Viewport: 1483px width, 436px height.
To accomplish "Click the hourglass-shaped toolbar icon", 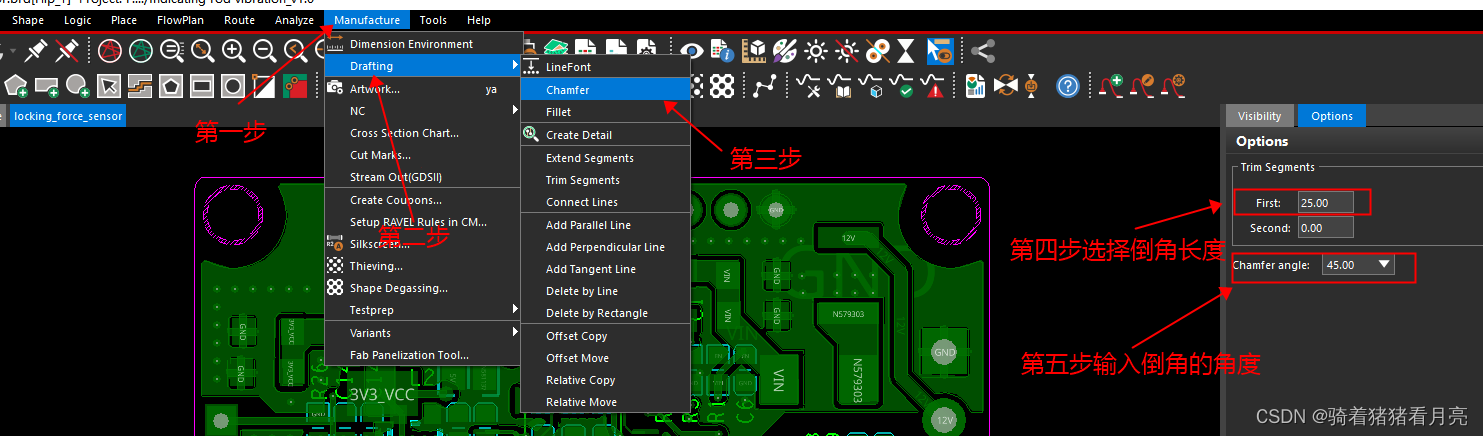I will coord(906,49).
